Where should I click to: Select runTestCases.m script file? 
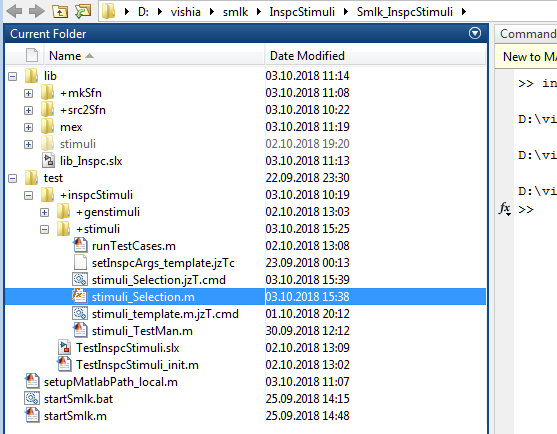point(134,246)
